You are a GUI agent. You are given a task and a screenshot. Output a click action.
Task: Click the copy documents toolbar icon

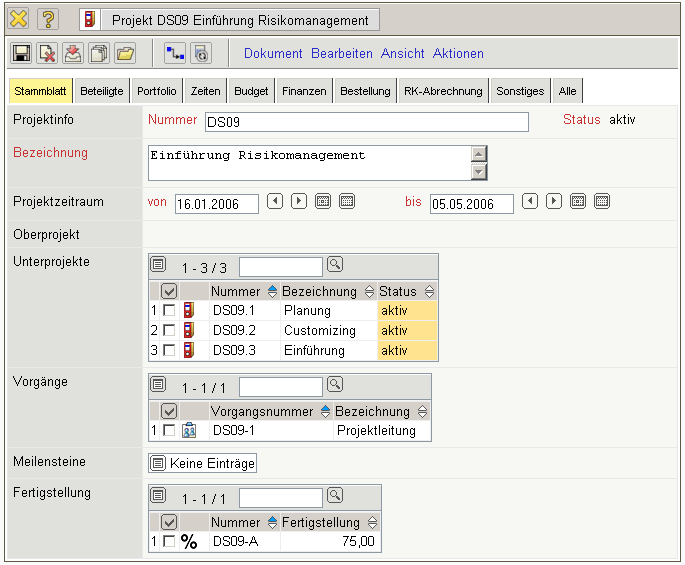coord(98,54)
